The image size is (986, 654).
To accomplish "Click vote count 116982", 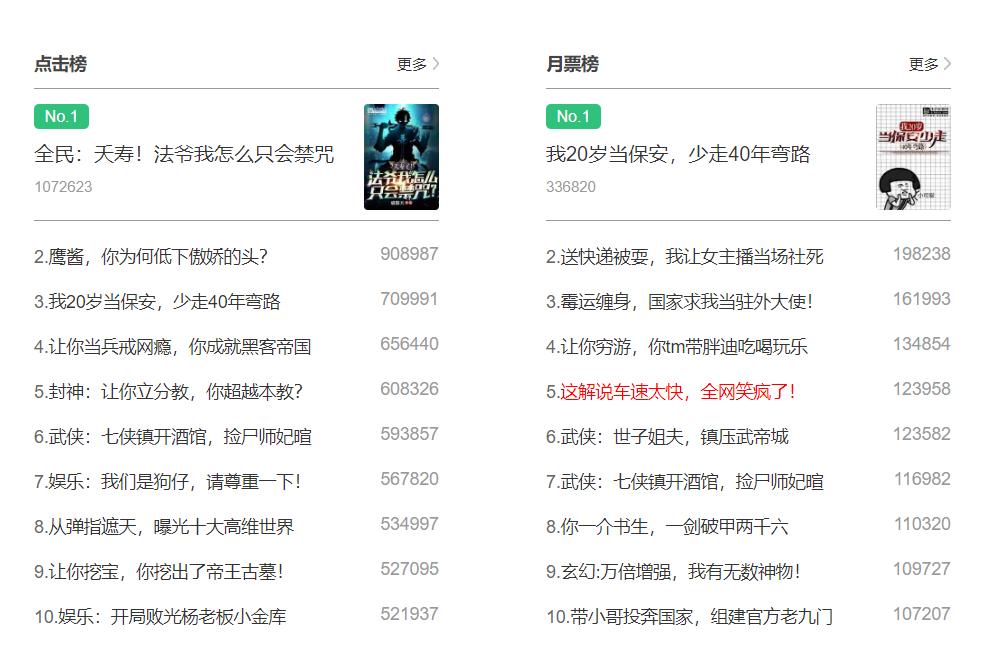I will tap(922, 479).
